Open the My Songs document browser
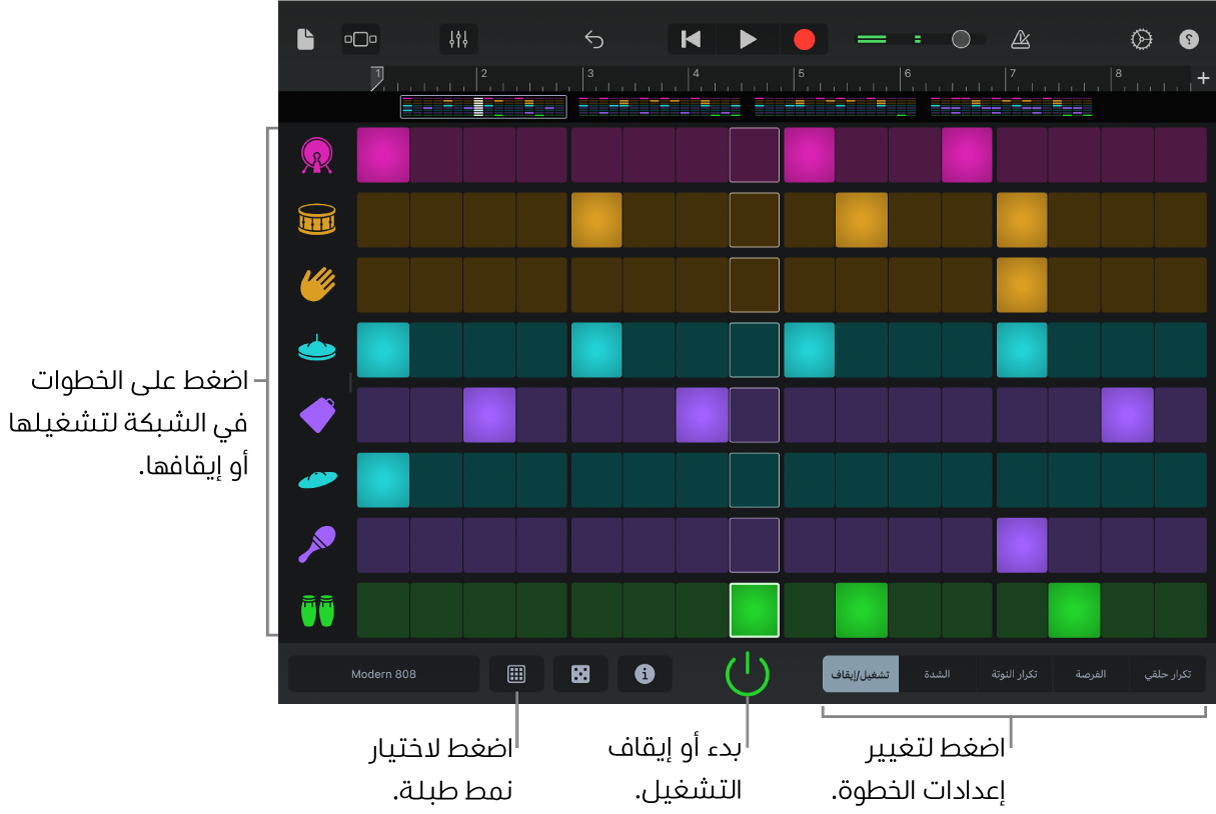This screenshot has width=1216, height=814. click(306, 39)
